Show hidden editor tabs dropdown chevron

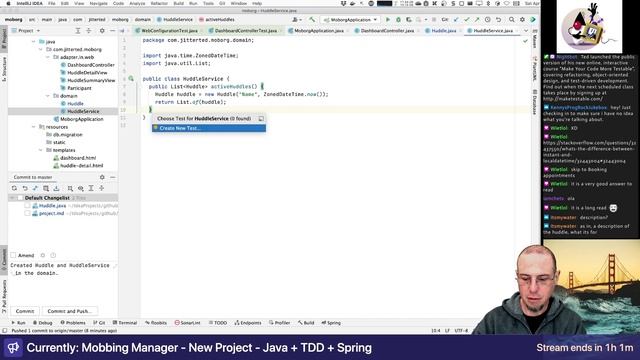[x=526, y=31]
